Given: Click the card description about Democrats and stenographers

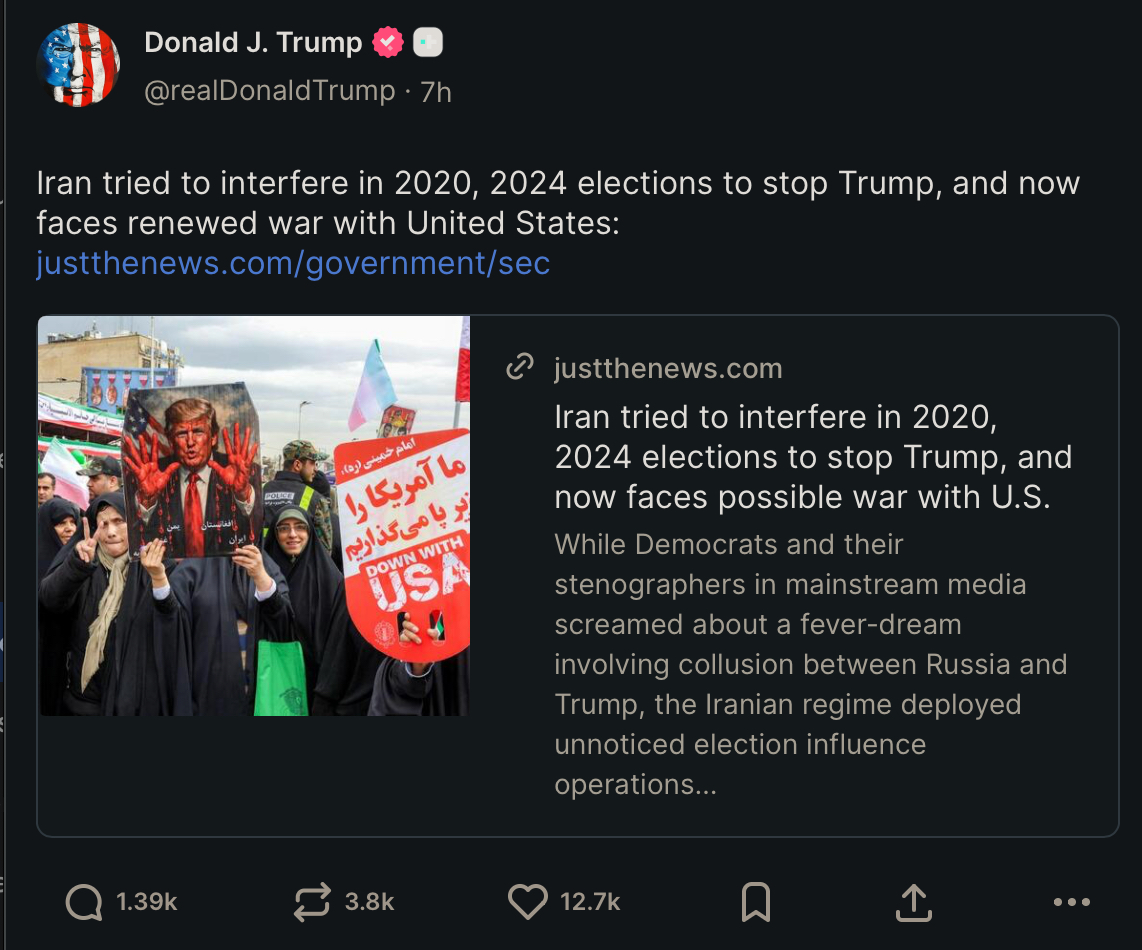Looking at the screenshot, I should (810, 664).
